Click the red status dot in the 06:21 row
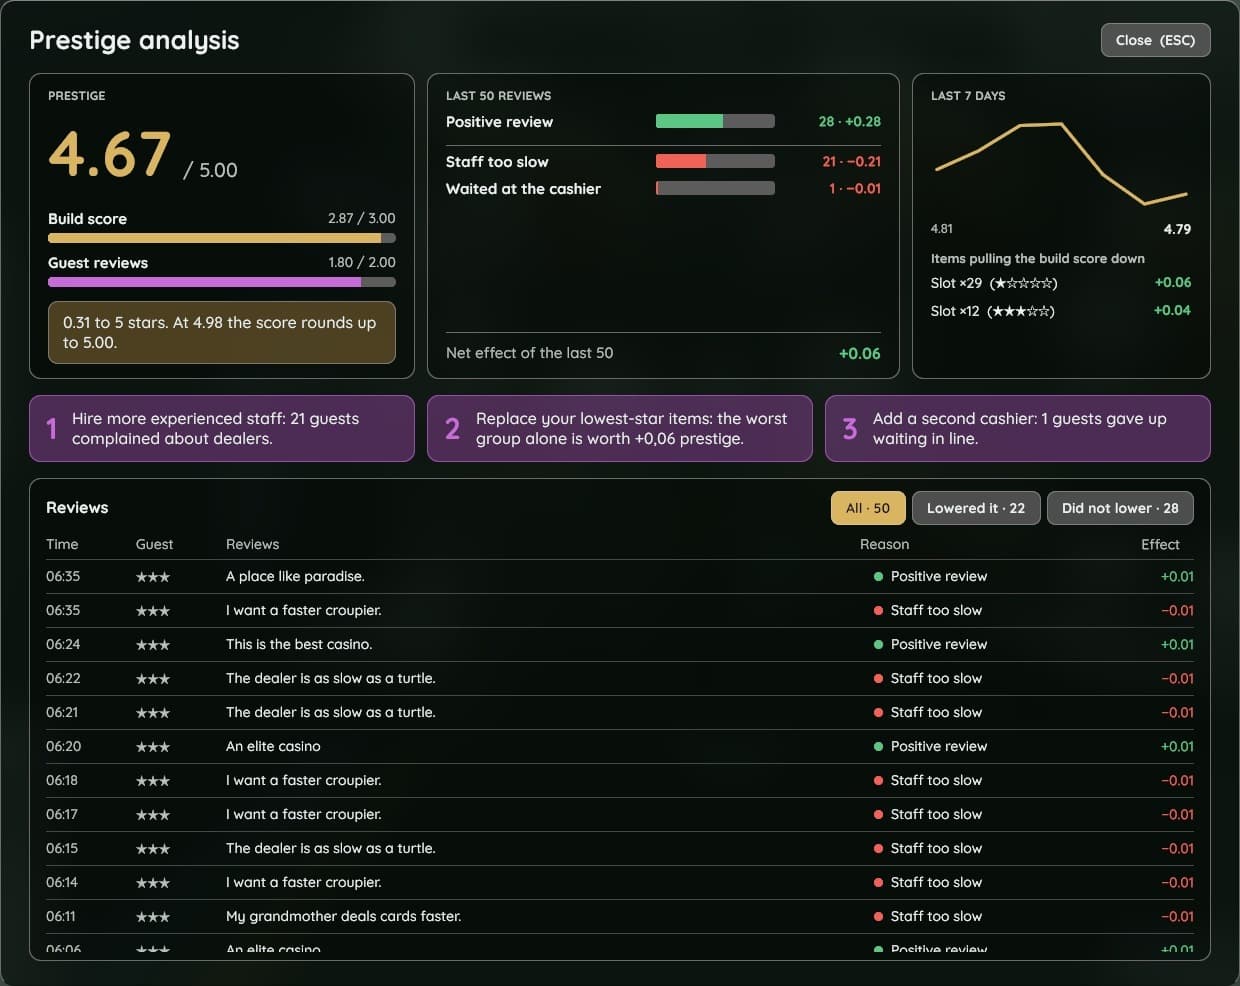 [878, 712]
